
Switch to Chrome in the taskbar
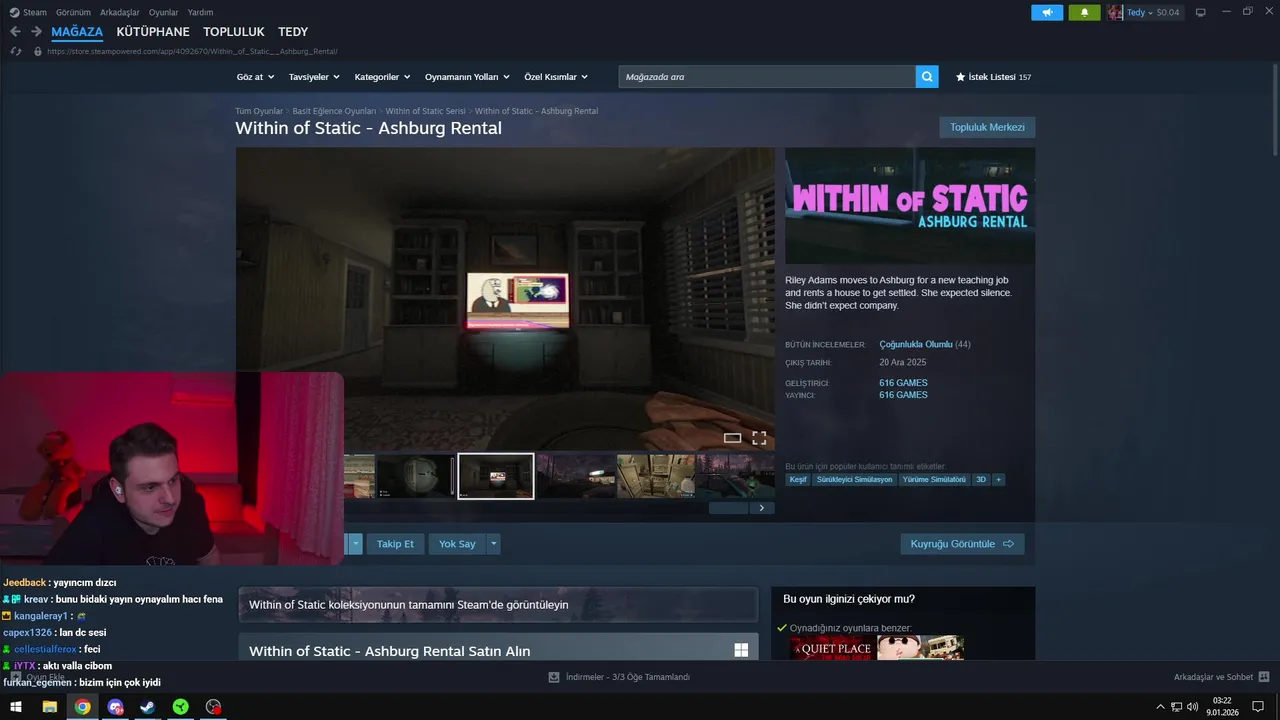[x=82, y=707]
